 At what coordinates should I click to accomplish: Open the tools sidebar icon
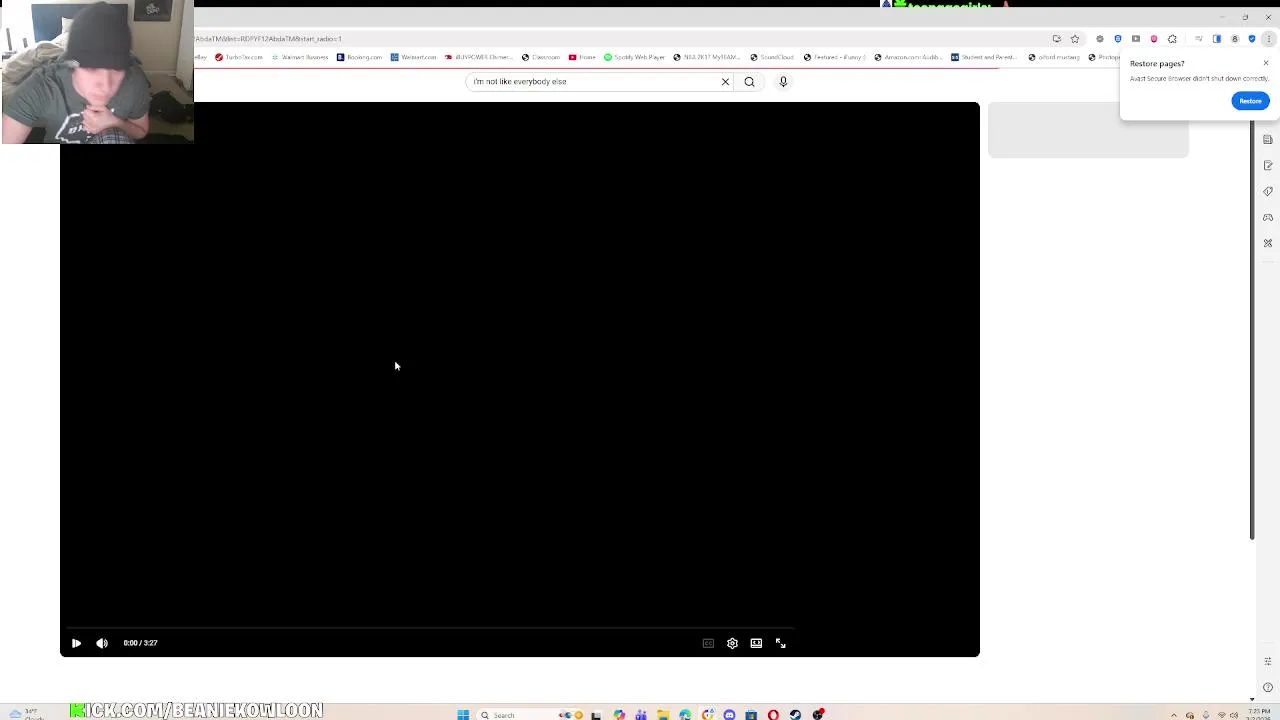click(1268, 243)
